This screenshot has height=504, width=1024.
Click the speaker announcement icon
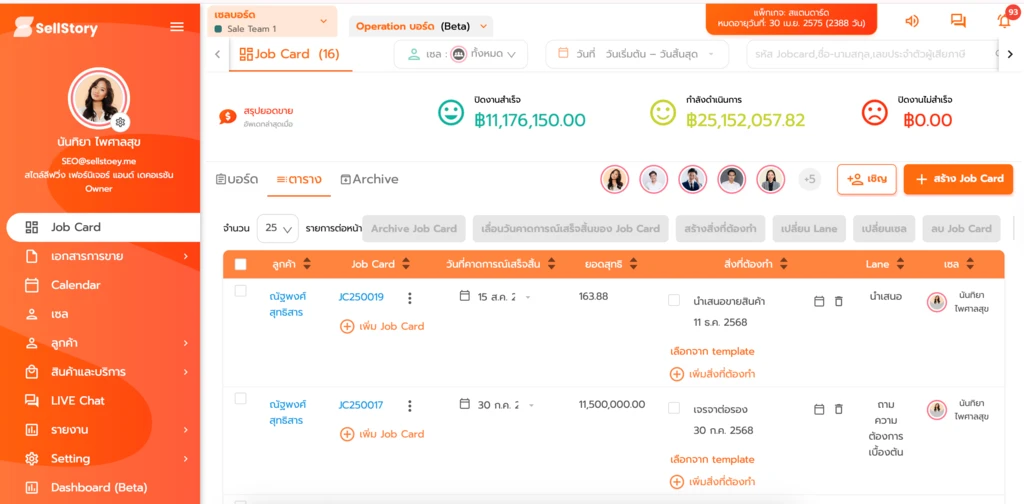click(912, 21)
